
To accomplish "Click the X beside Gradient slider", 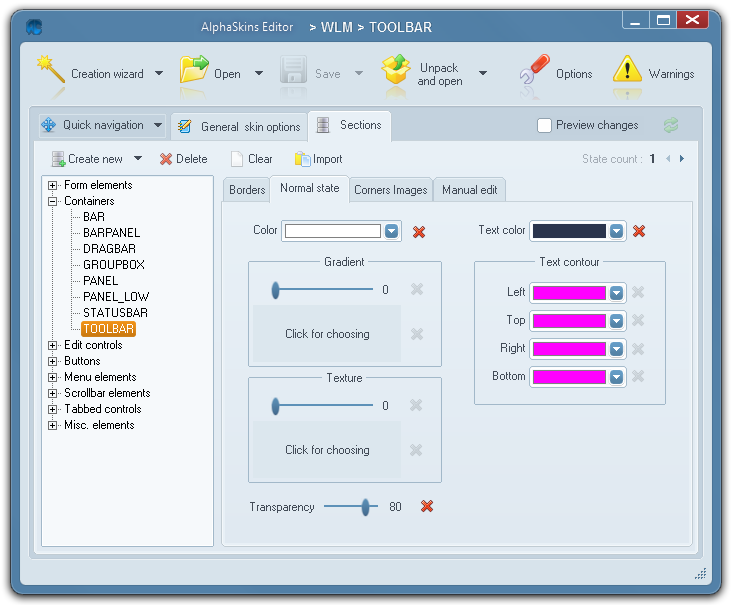I will (x=417, y=289).
